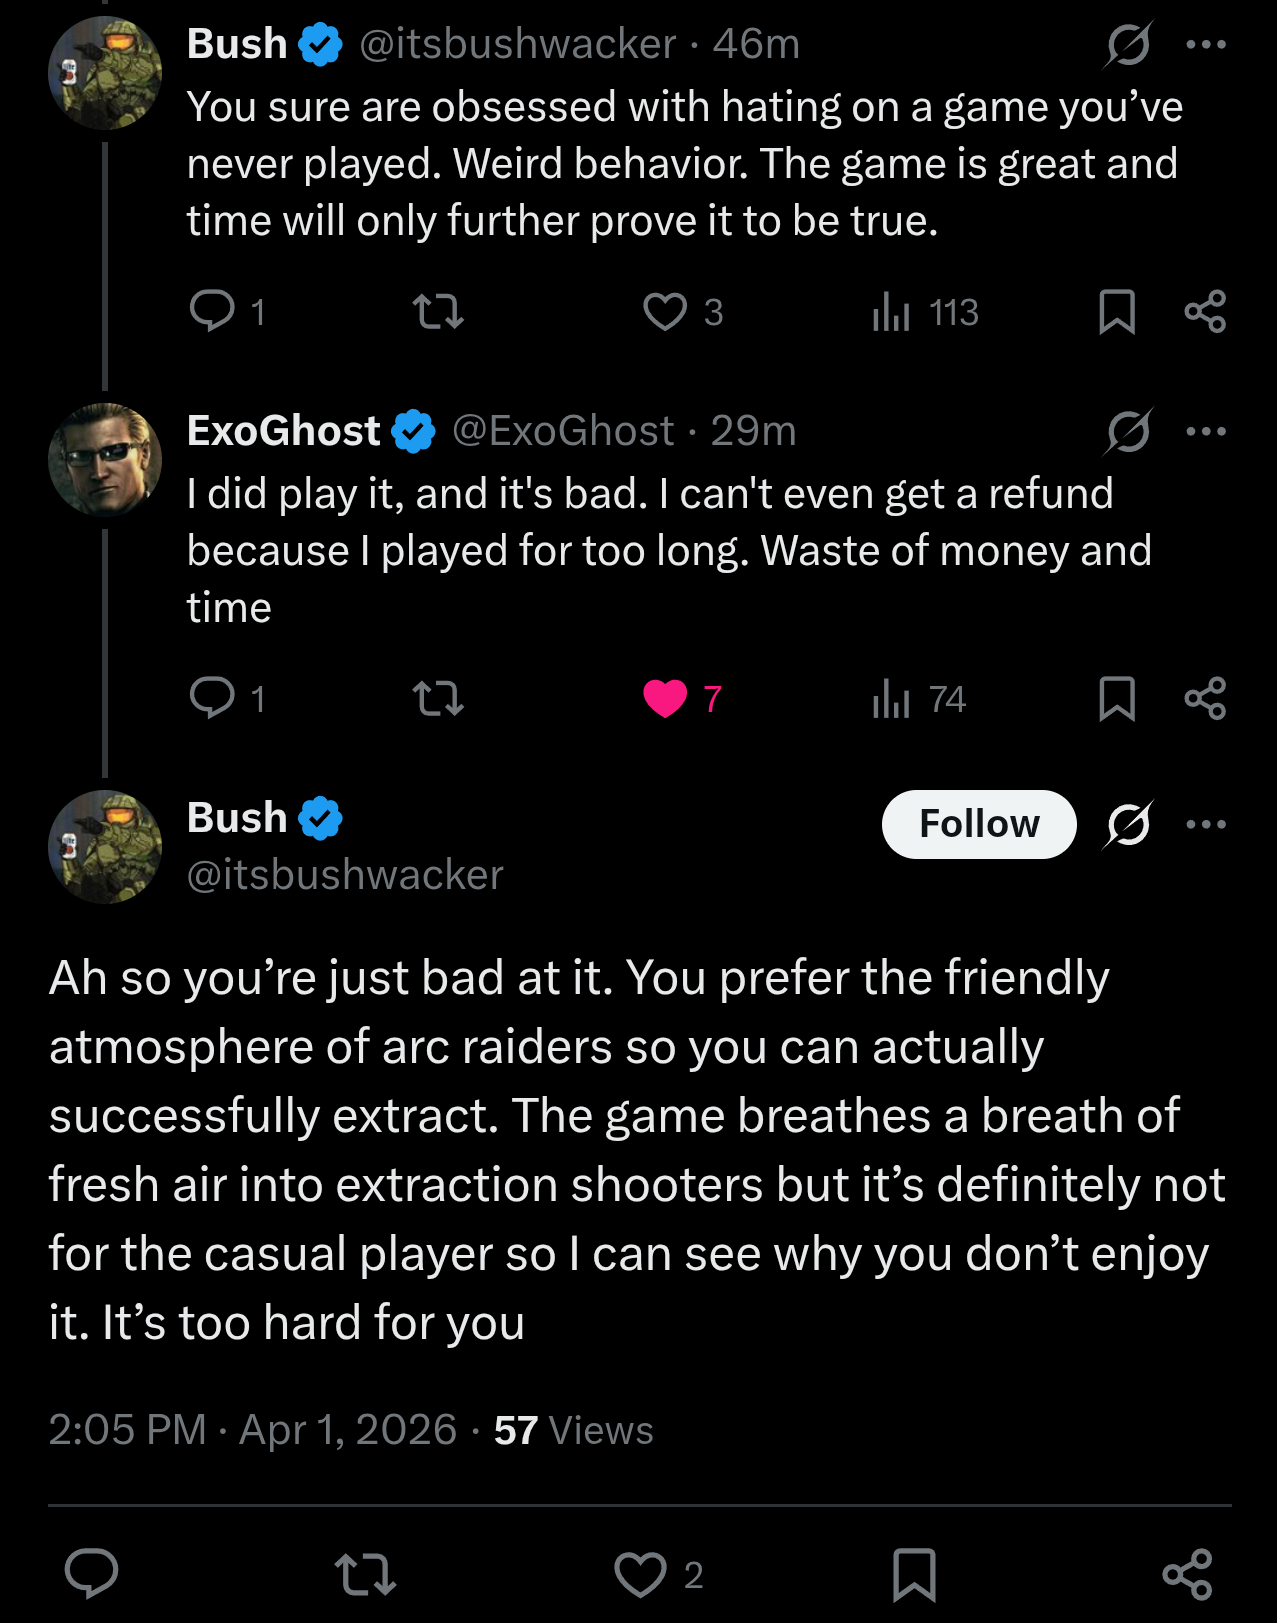Open Grok icon on Bush's first tweet
This screenshot has height=1623, width=1277.
point(1128,44)
